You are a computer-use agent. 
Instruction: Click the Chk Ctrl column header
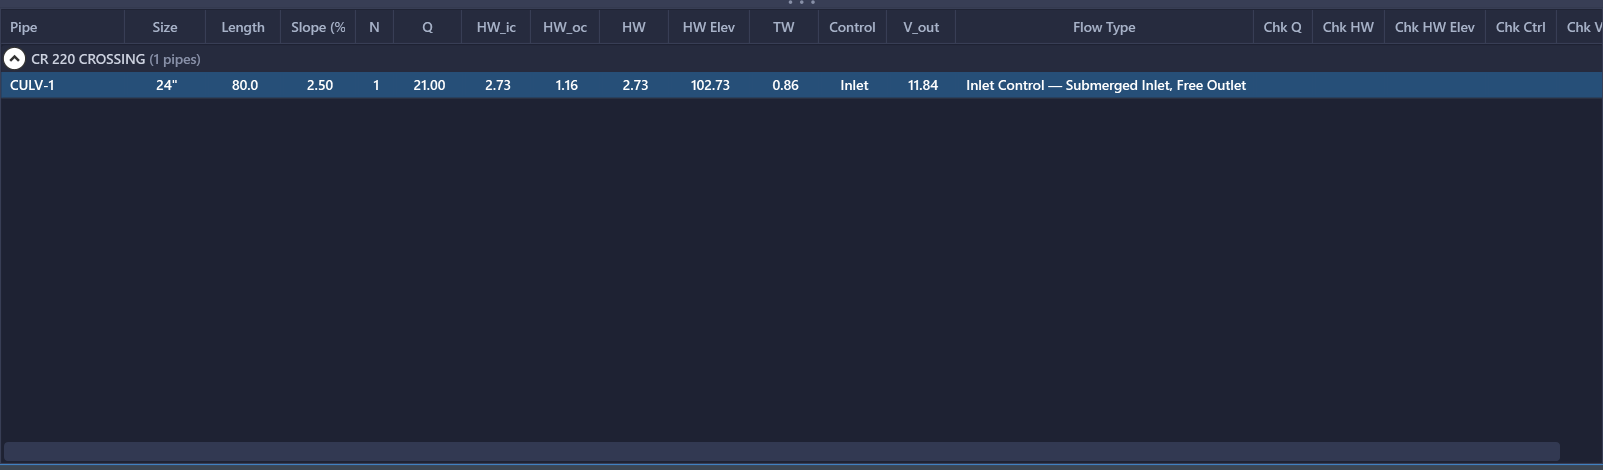click(x=1520, y=27)
